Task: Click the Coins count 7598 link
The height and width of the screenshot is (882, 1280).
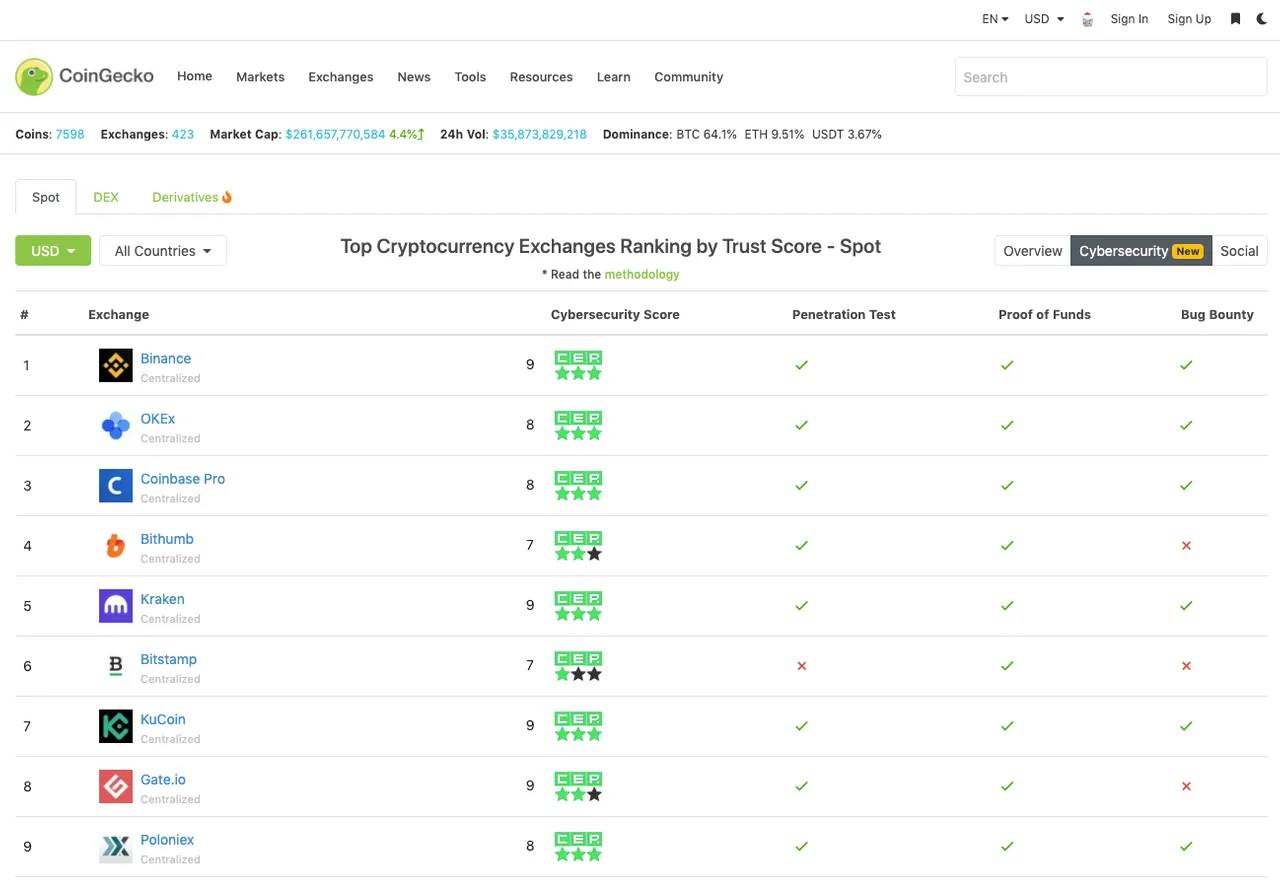Action: (70, 134)
